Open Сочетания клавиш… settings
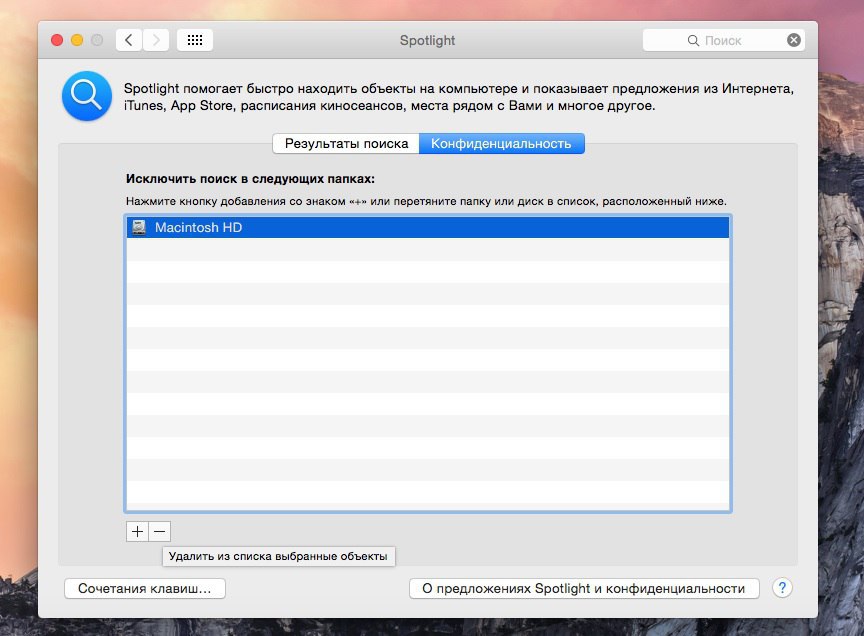Image resolution: width=864 pixels, height=636 pixels. [x=145, y=588]
